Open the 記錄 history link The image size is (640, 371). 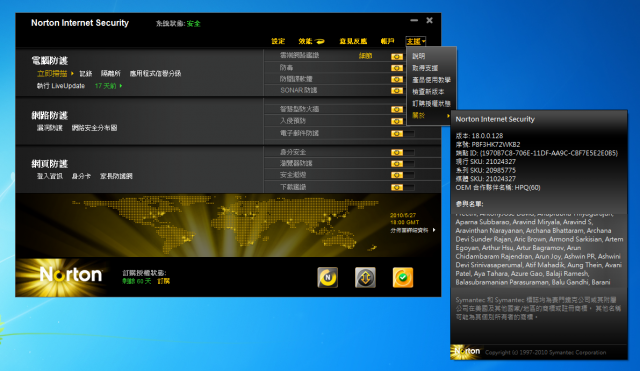pyautogui.click(x=86, y=73)
